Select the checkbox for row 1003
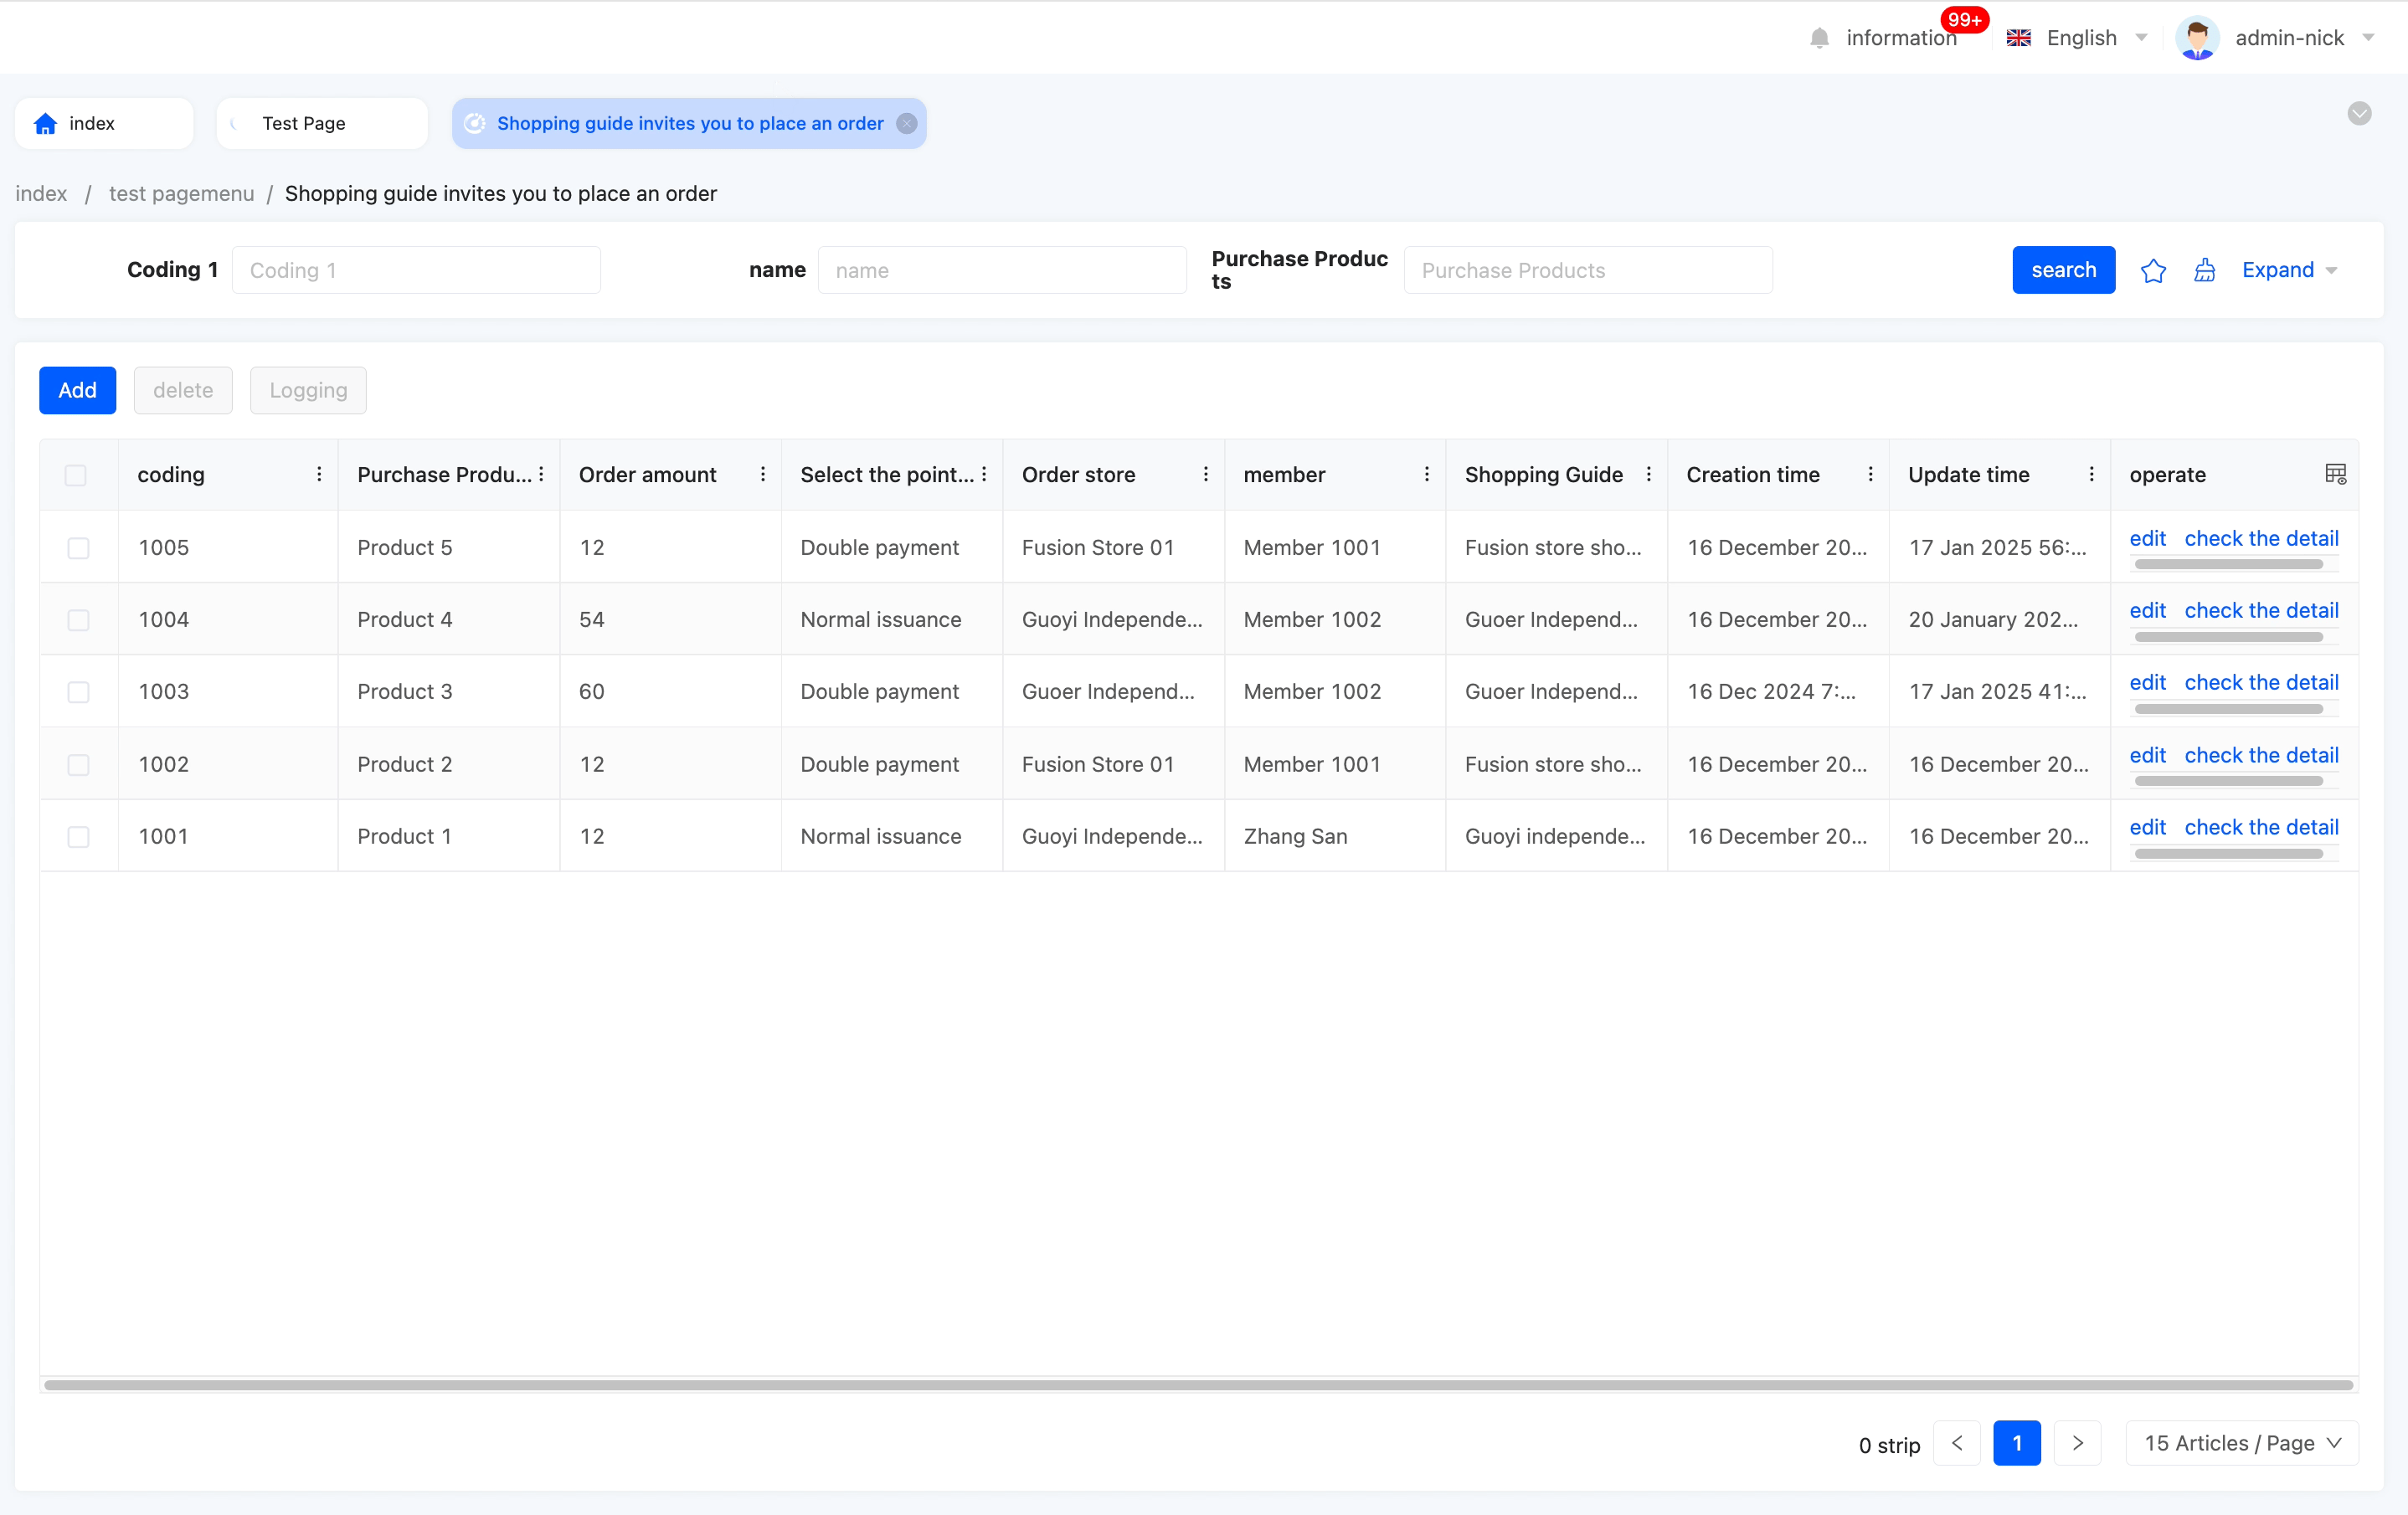2408x1515 pixels. 78,692
